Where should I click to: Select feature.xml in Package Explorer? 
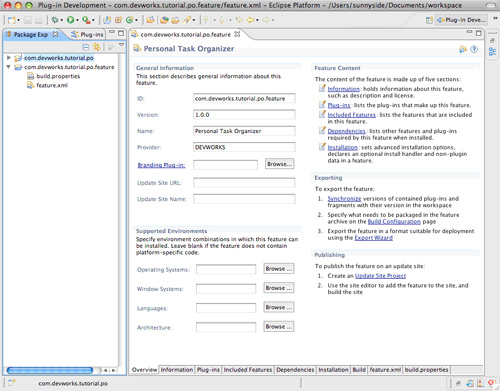(x=52, y=85)
